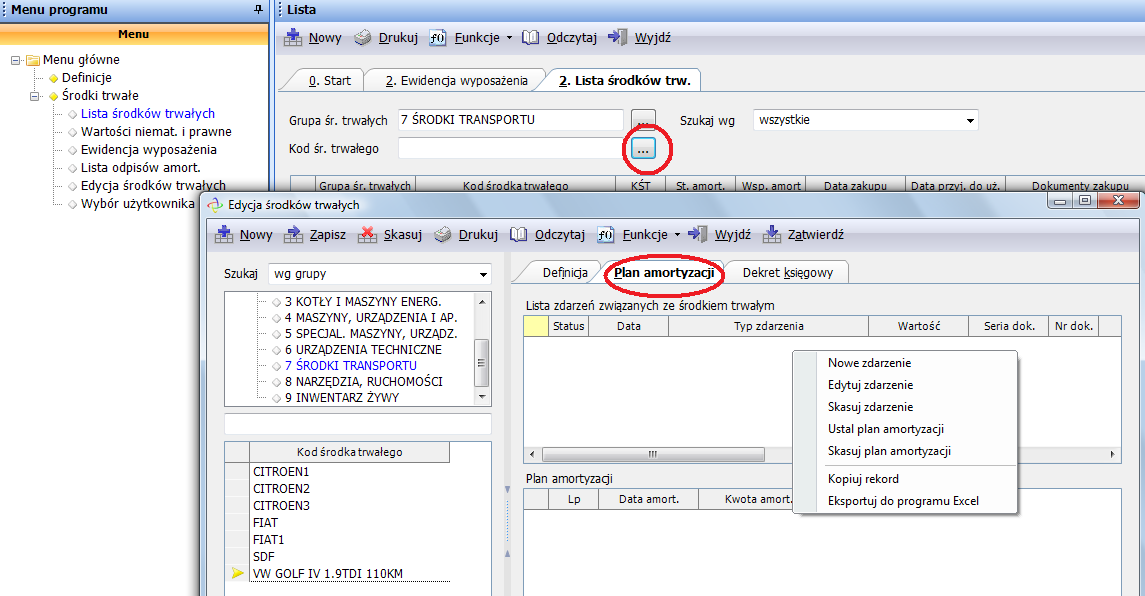Click Drukuj printer icon in Edycja window

pyautogui.click(x=443, y=234)
